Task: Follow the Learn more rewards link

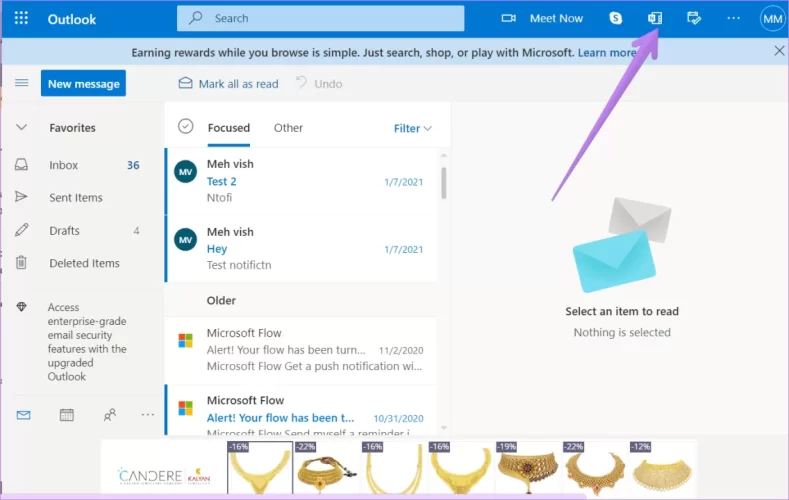Action: click(606, 52)
